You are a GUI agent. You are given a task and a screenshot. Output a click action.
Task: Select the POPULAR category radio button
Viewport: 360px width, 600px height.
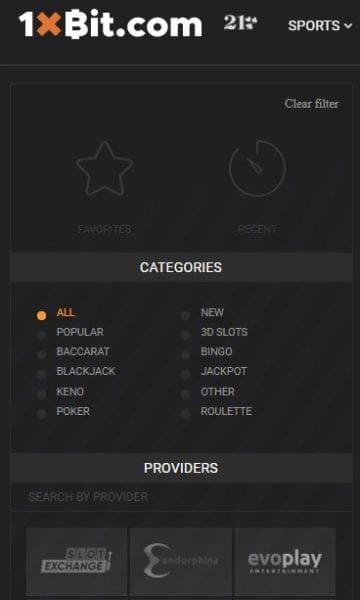tap(41, 335)
